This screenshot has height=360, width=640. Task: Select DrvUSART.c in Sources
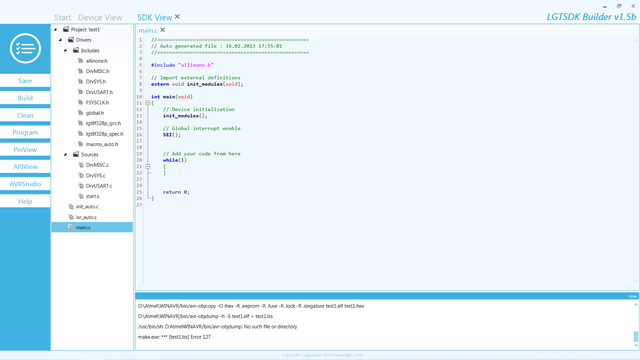pos(99,186)
